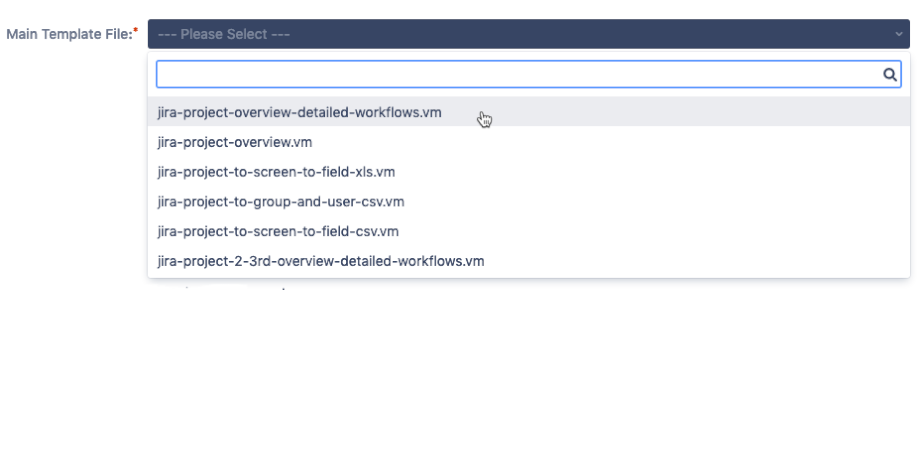Click the dropdown chevron arrow
Viewport: 920px width, 450px height.
point(898,34)
